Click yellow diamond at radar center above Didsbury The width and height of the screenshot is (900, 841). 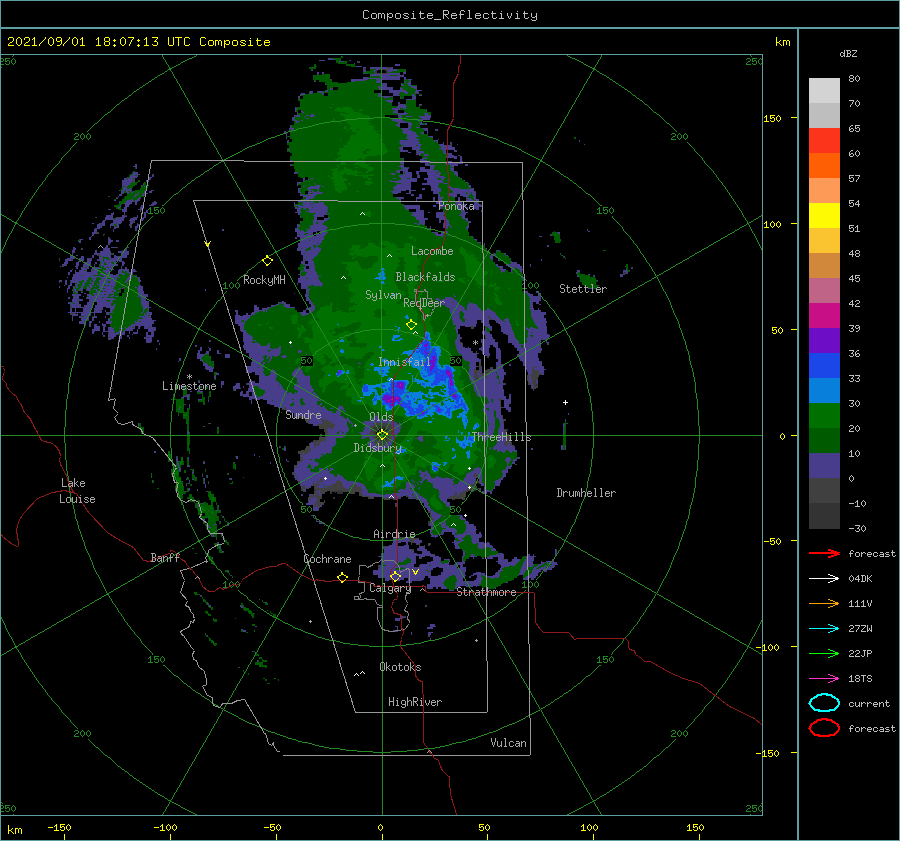click(x=382, y=435)
